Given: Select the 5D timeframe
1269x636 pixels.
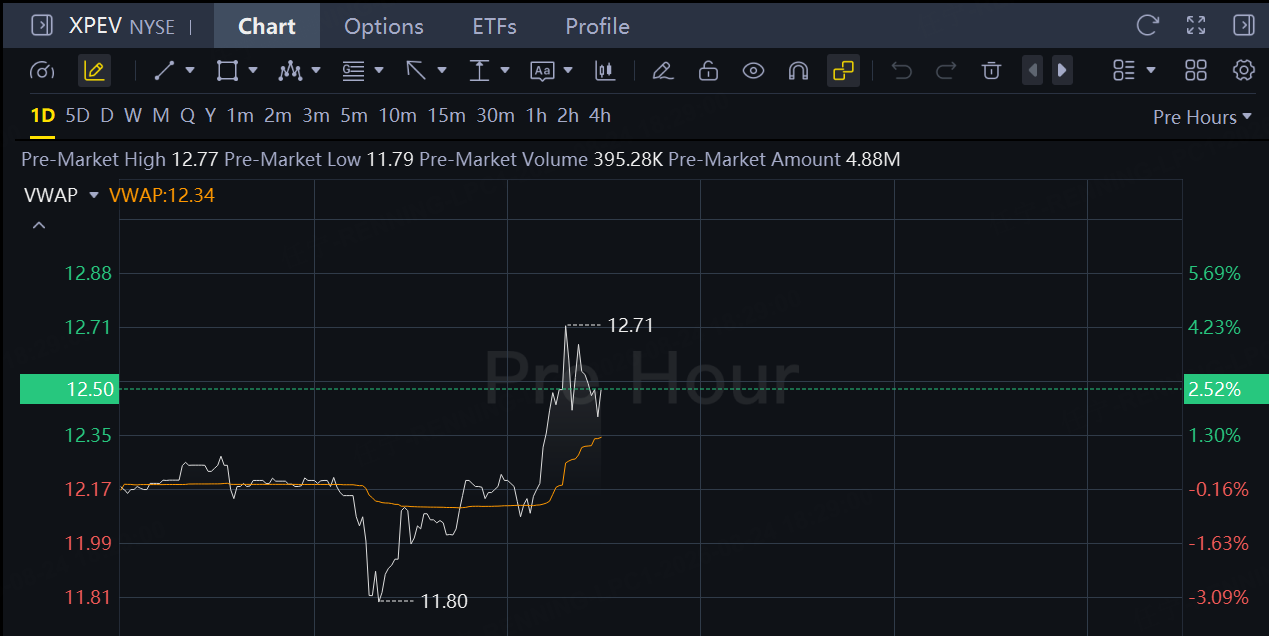Looking at the screenshot, I should pyautogui.click(x=77, y=116).
